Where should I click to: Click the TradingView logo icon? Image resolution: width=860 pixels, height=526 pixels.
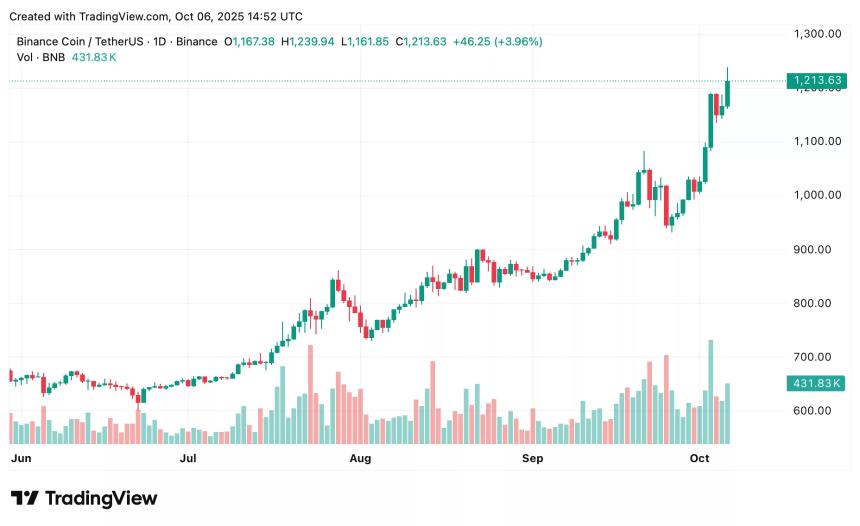coord(24,498)
